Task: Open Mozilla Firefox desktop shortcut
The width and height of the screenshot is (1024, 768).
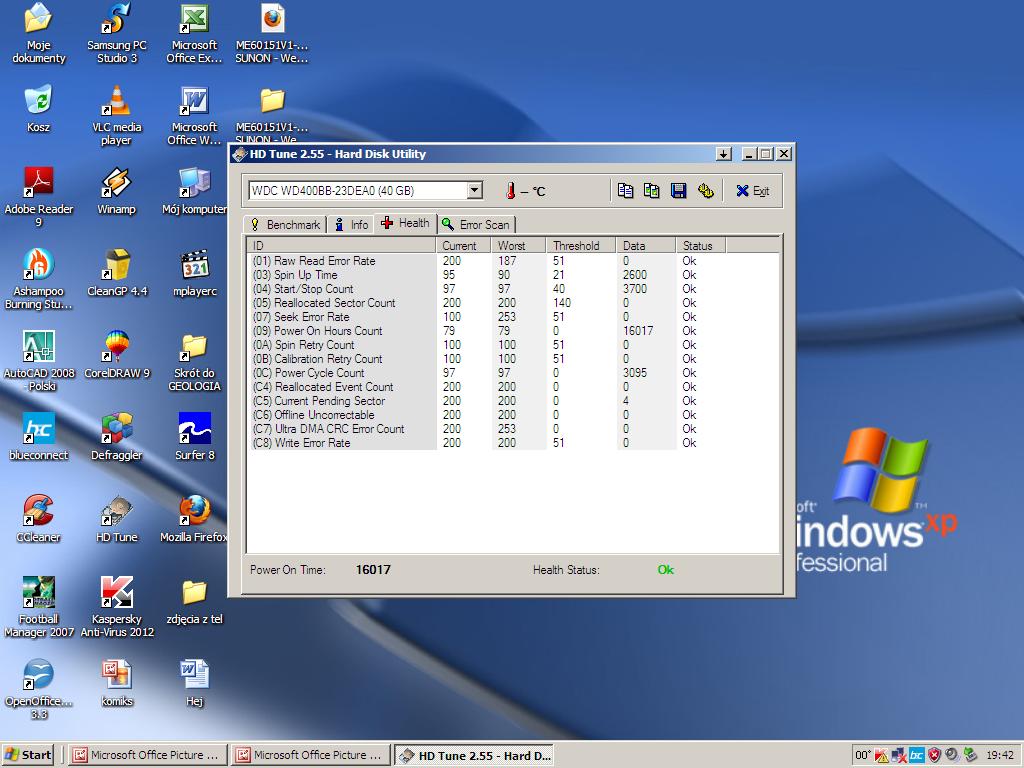Action: coord(194,519)
